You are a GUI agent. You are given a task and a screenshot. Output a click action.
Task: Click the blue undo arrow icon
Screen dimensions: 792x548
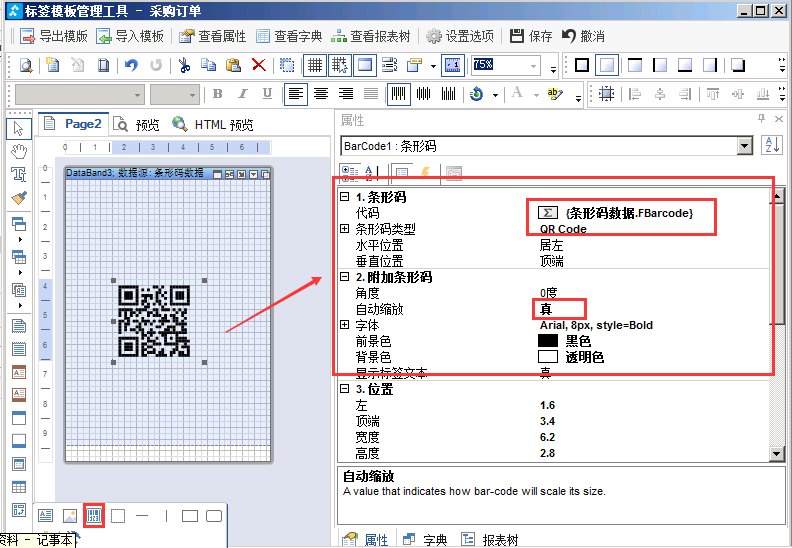click(131, 65)
